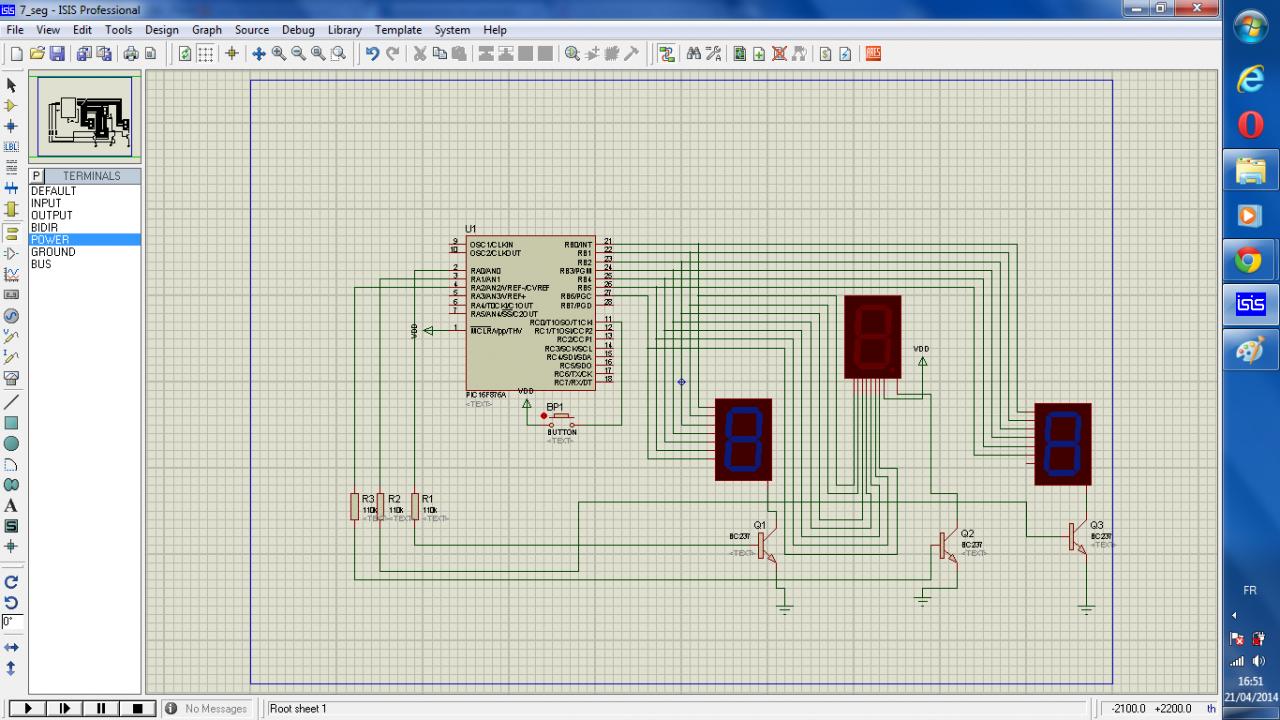
Task: Open Google Chrome from the taskbar
Action: tap(1249, 261)
